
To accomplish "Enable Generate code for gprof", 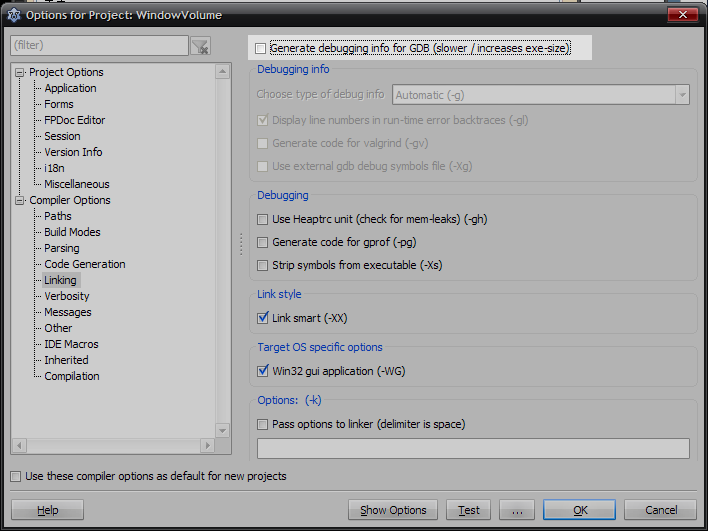I will (262, 242).
